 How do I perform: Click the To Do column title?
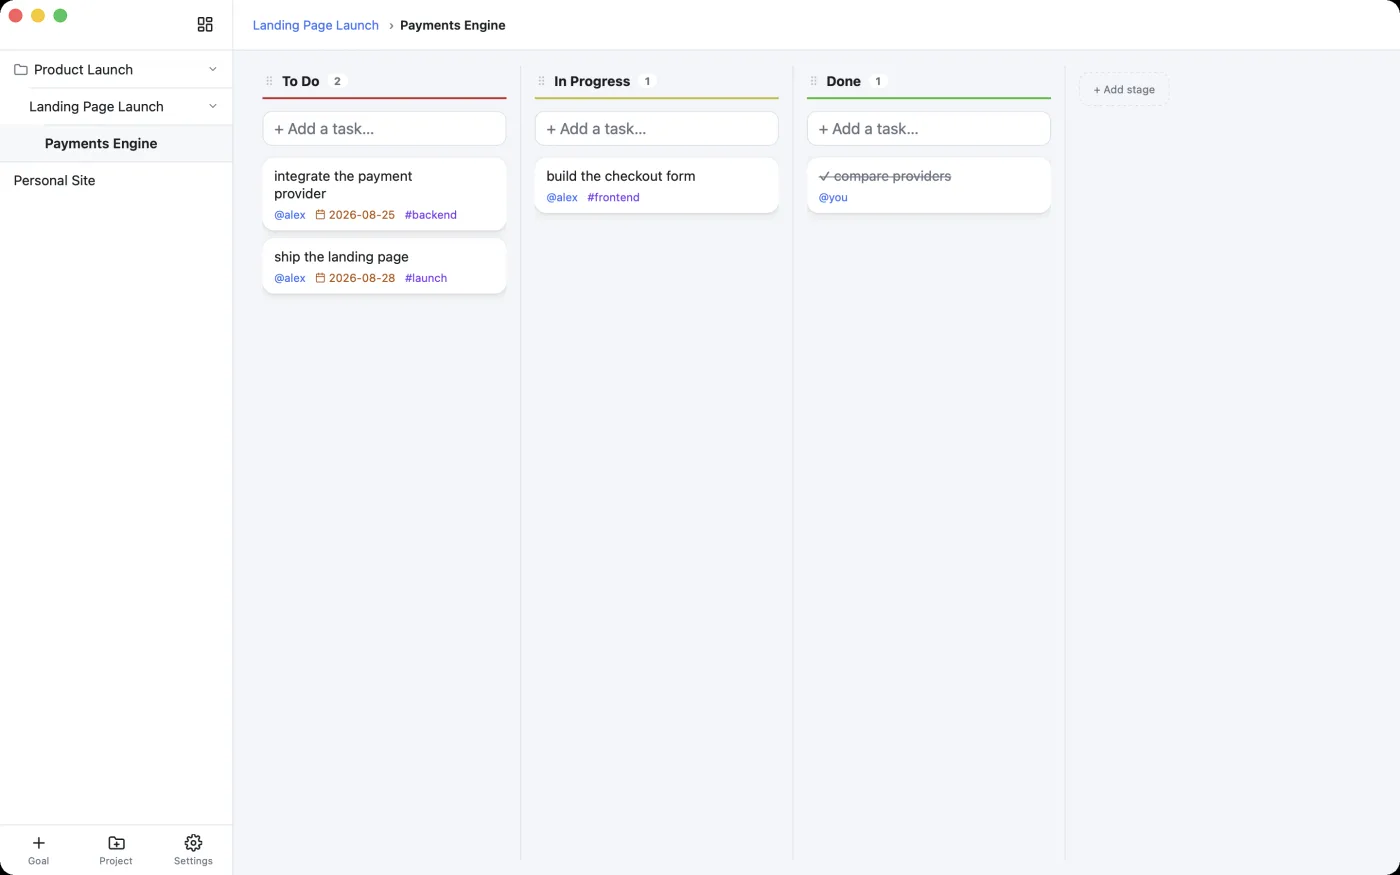pos(301,82)
